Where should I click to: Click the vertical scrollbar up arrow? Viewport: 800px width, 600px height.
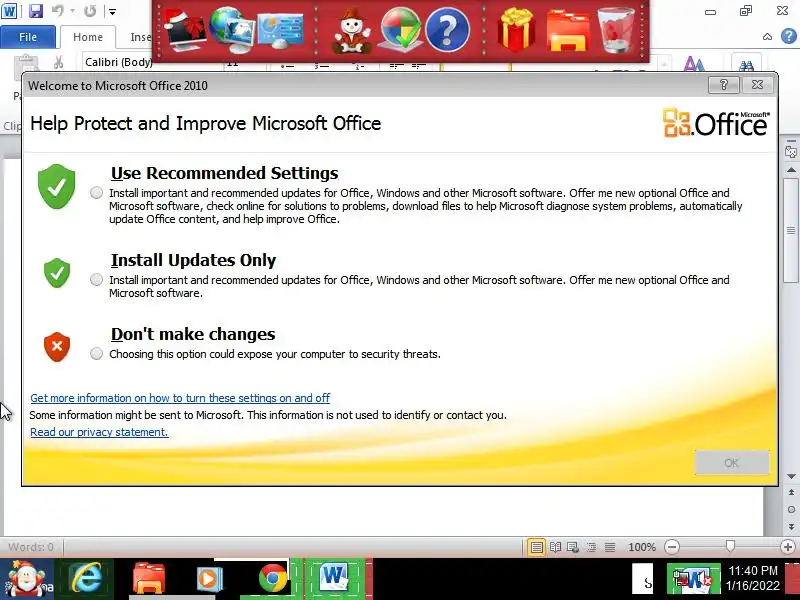791,169
